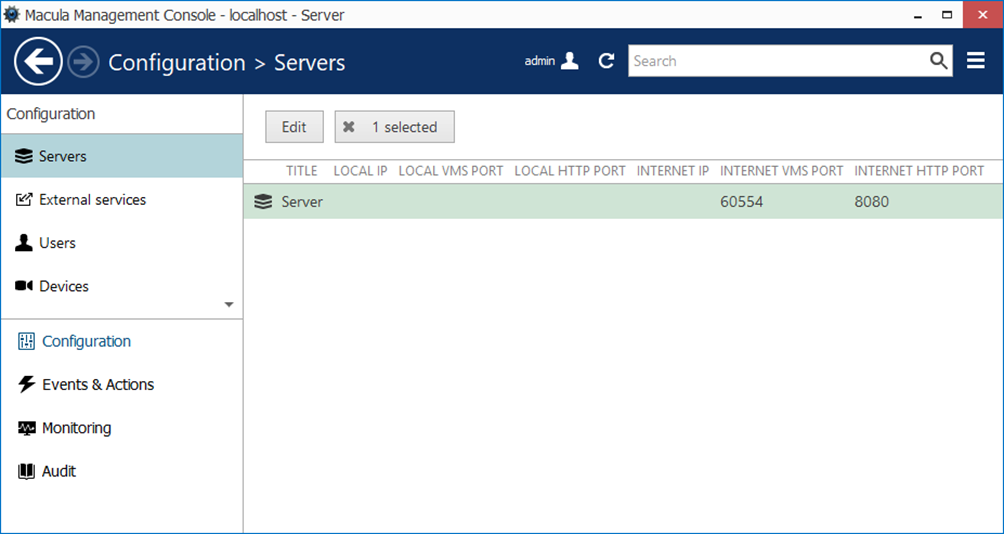Switch to Monitoring section
The height and width of the screenshot is (534, 1004).
coord(76,428)
